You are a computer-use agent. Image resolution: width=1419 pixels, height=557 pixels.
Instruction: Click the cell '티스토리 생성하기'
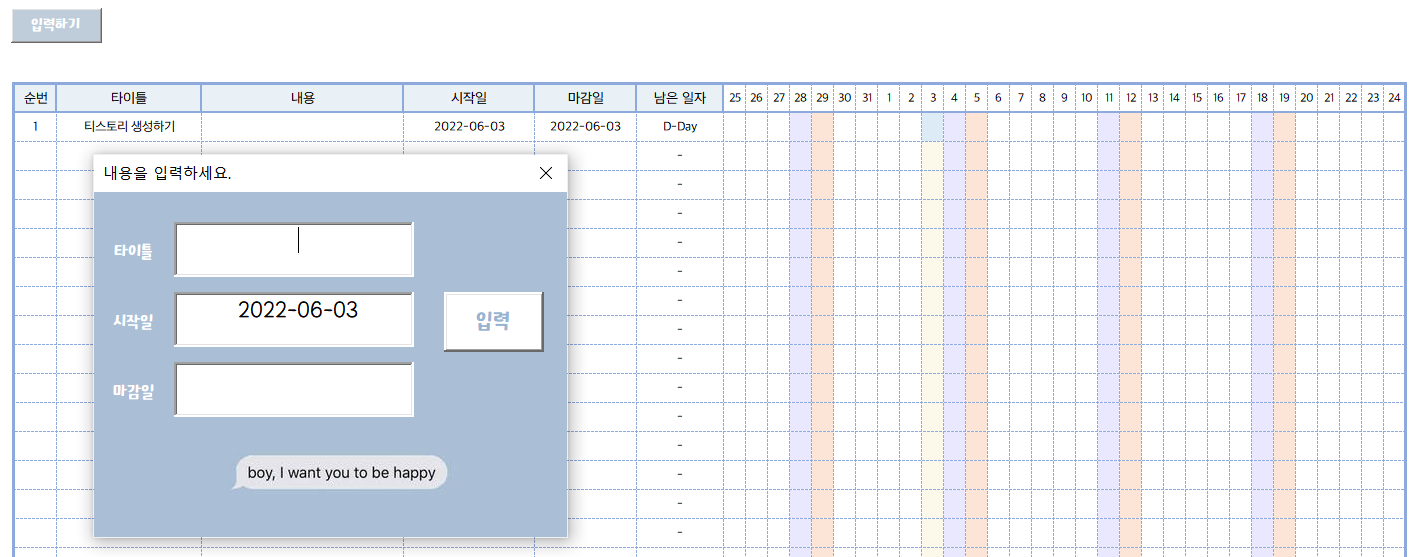click(129, 127)
